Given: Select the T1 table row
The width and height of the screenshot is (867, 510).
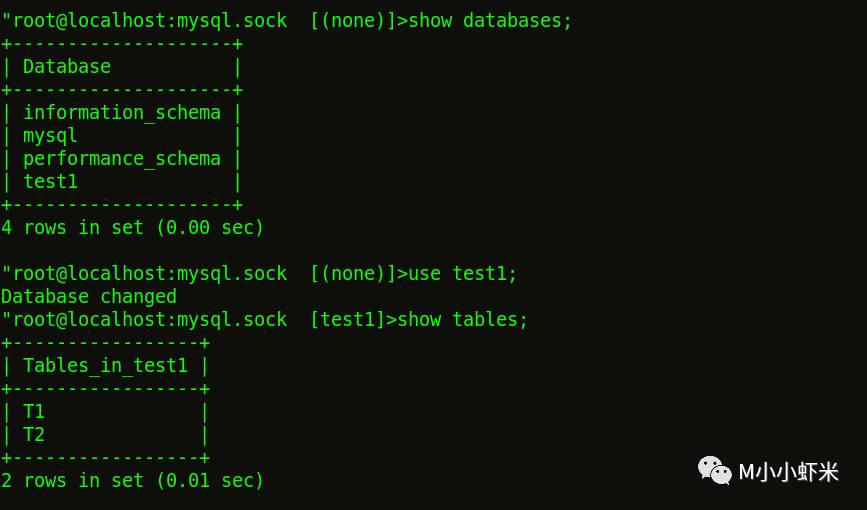Looking at the screenshot, I should [34, 411].
